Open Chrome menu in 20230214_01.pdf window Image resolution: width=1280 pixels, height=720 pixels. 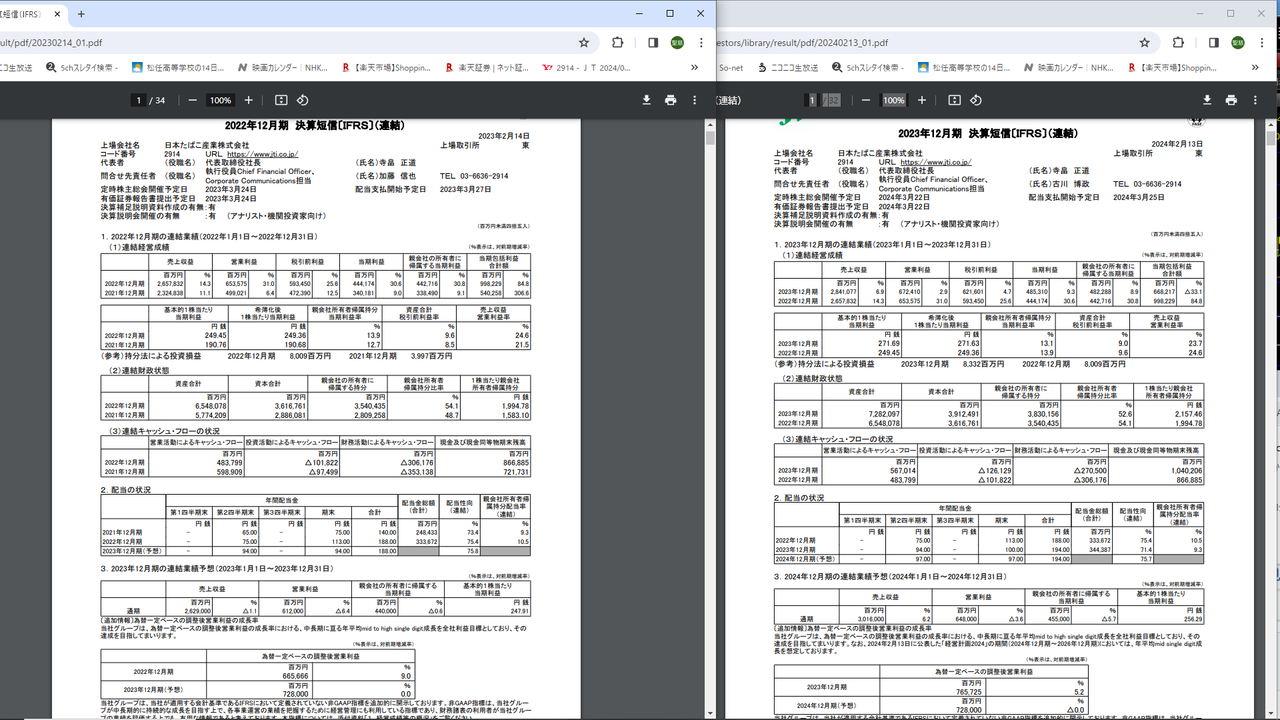[701, 42]
